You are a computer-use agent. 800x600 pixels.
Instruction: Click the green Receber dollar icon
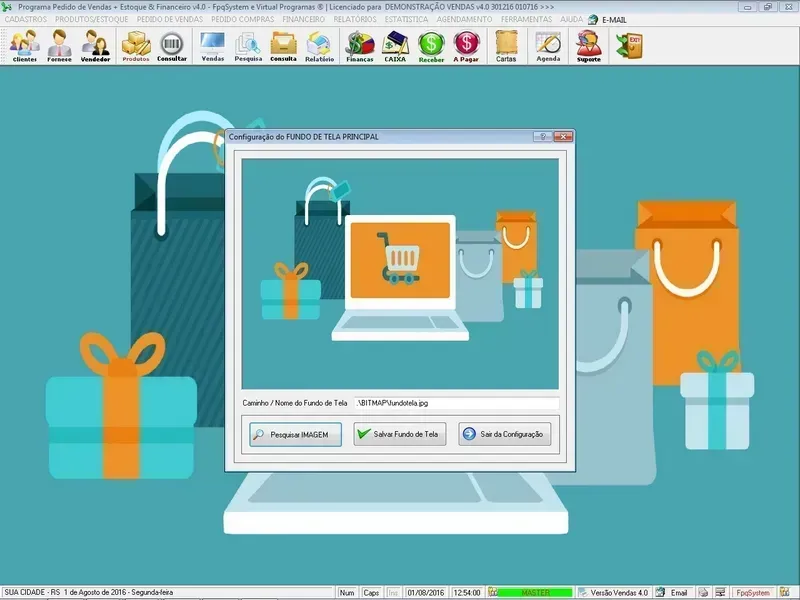[431, 46]
